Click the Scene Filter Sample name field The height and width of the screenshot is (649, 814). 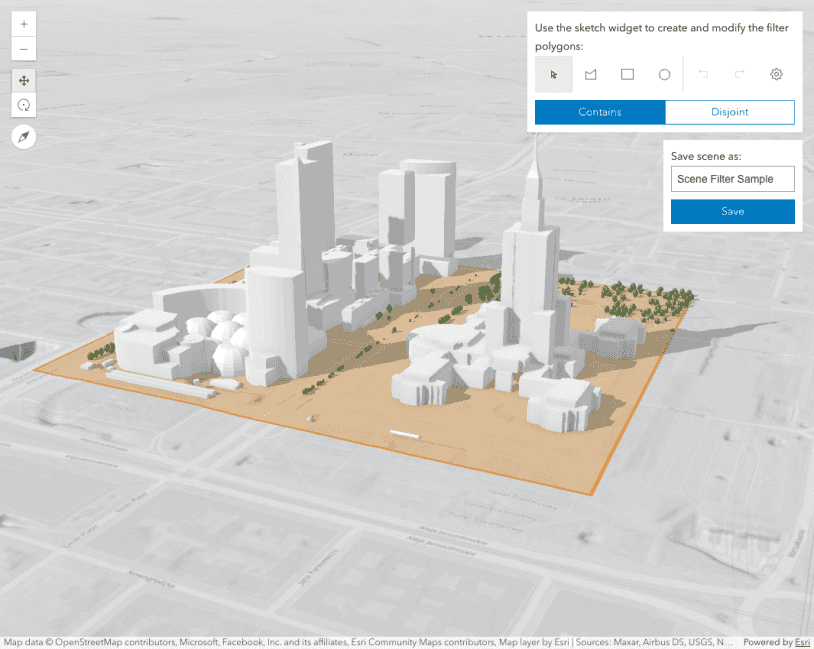[x=732, y=179]
